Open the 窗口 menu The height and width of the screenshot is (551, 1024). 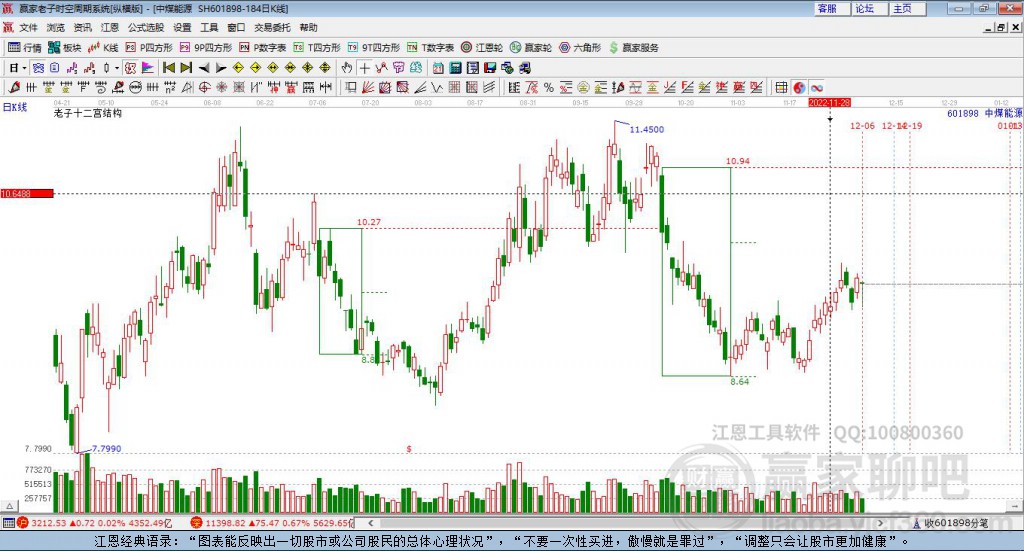click(x=236, y=27)
